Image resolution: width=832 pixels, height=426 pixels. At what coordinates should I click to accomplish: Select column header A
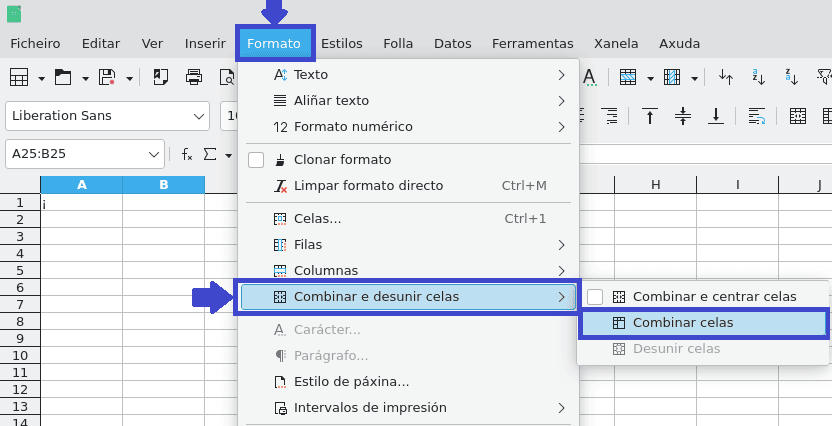tap(82, 185)
